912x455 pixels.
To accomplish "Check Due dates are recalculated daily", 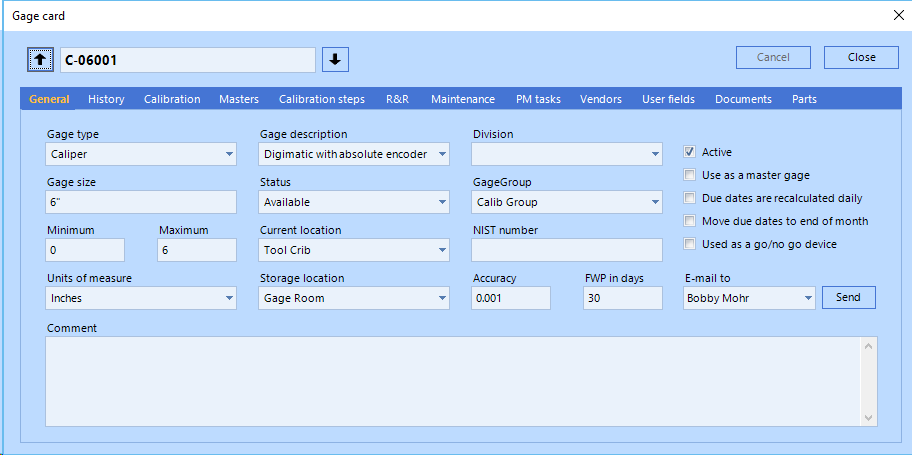I will pyautogui.click(x=689, y=198).
